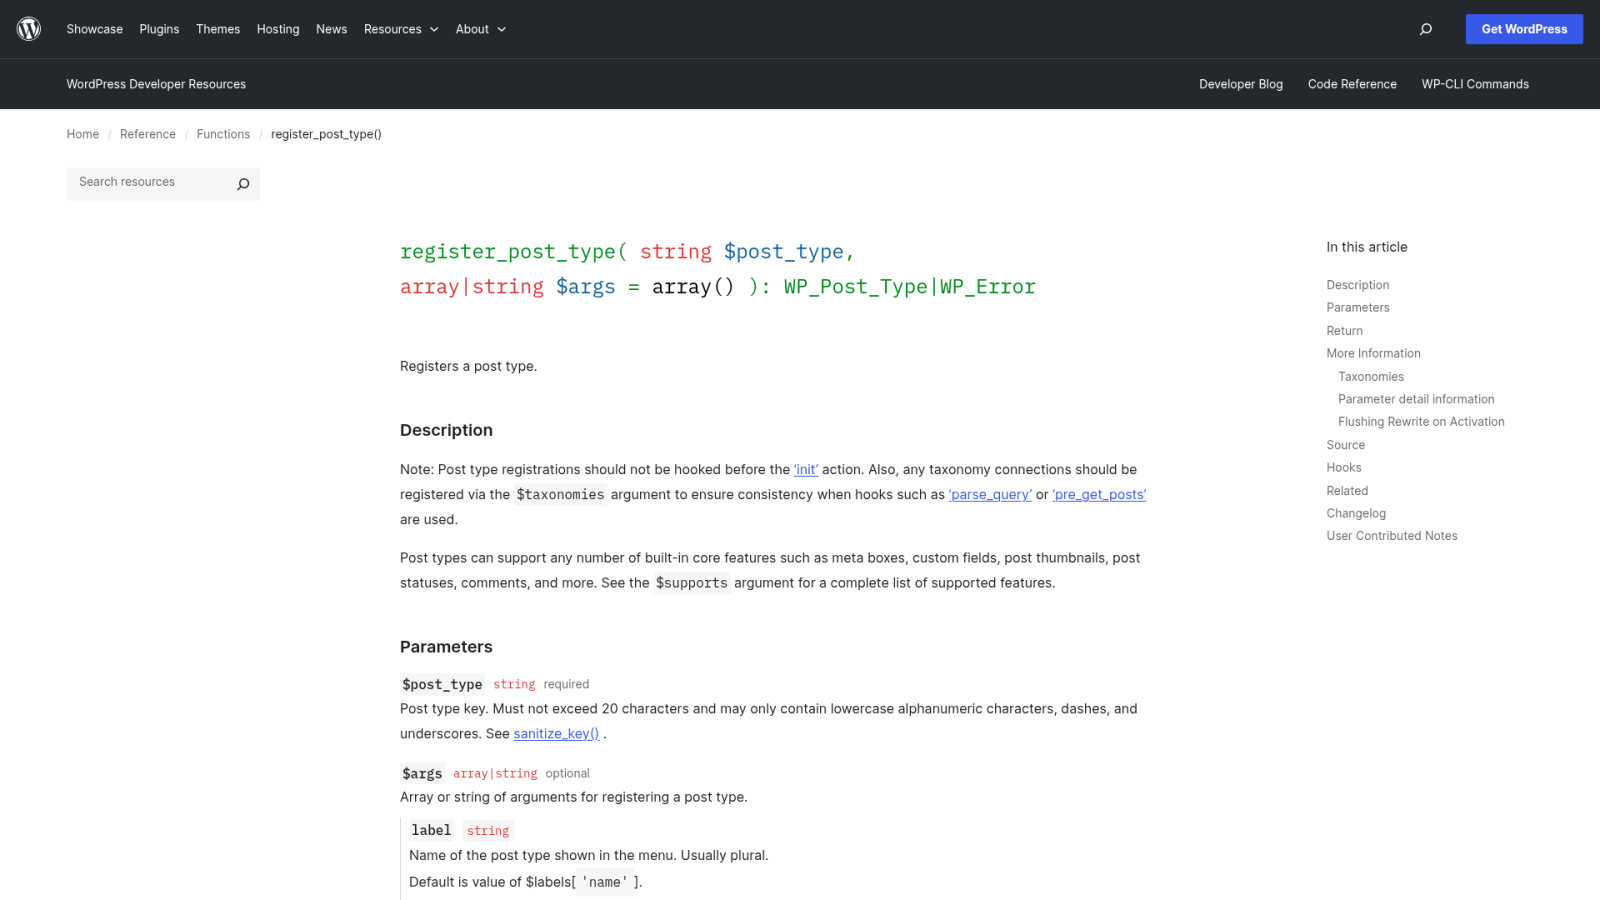Jump to Hooks in article contents
Screen dimensions: 1600x900
coord(1344,467)
